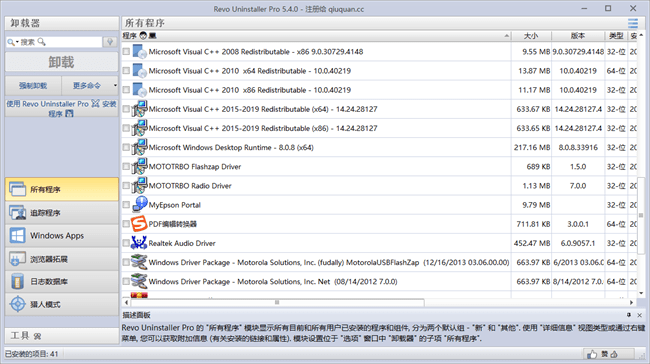This screenshot has width=650, height=364.
Task: Click the Windows Desktop Runtime icon
Action: [139, 147]
